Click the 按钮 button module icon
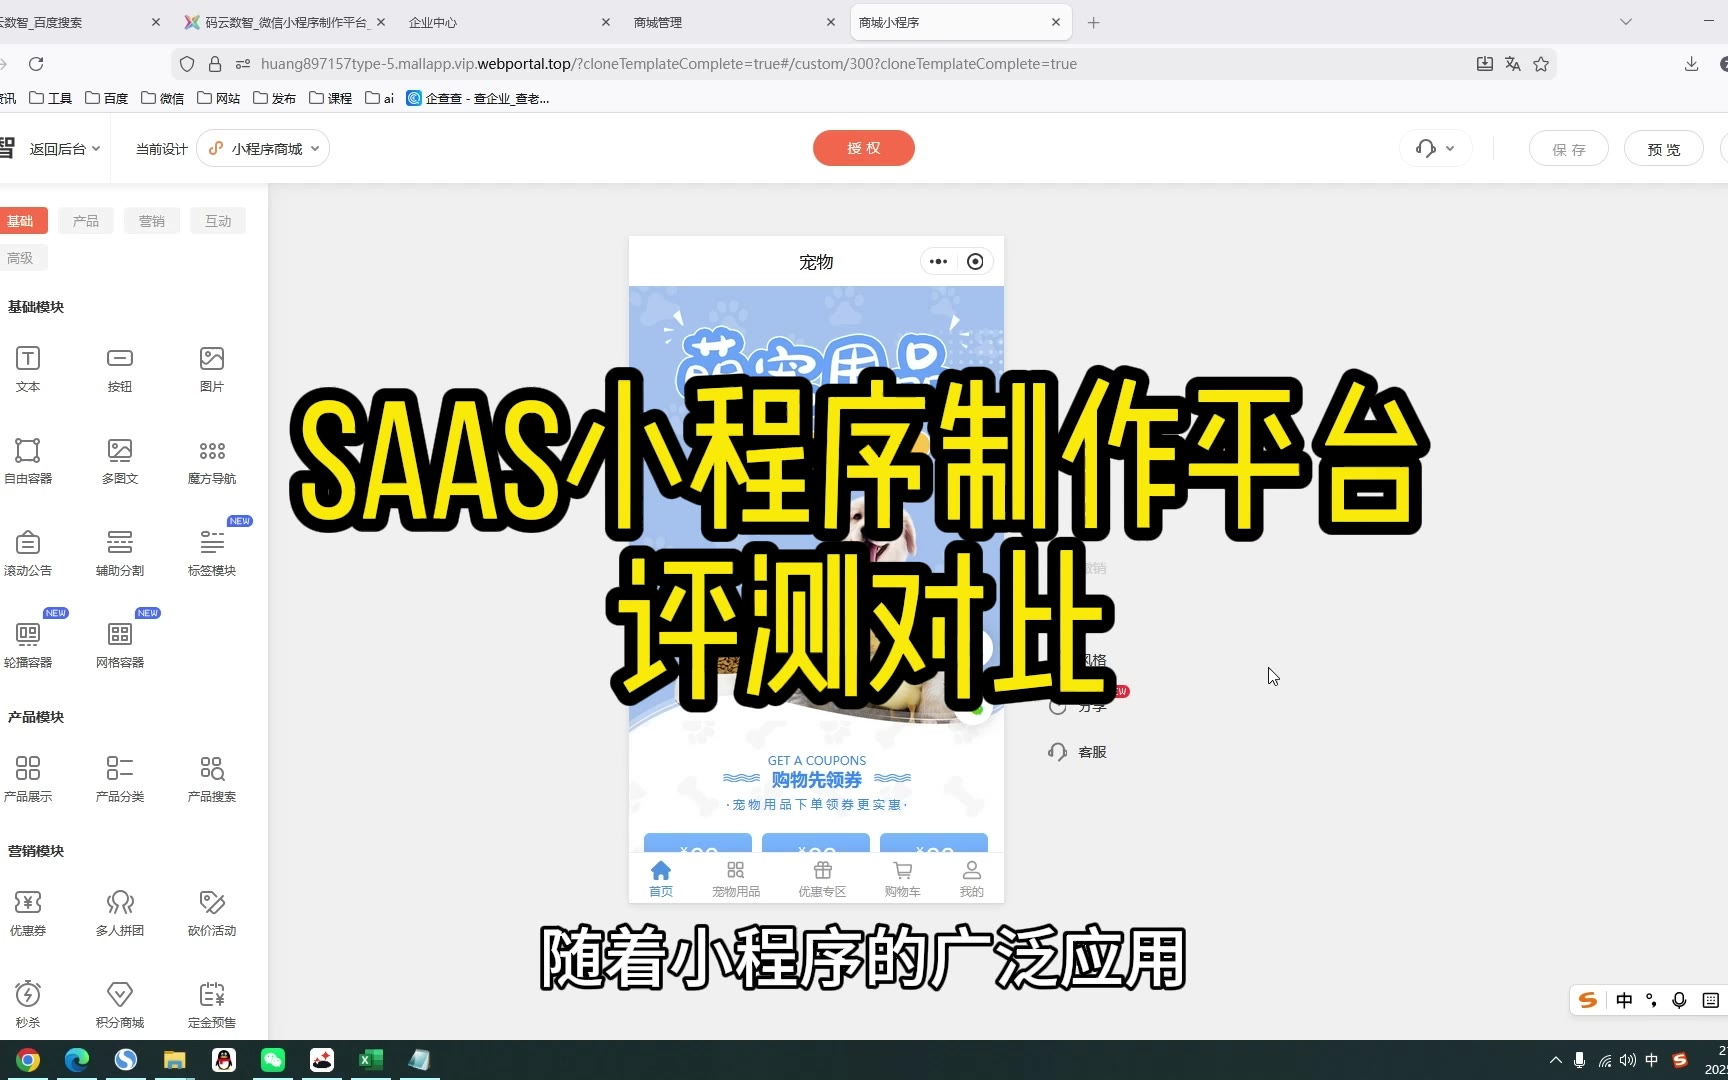Screen dimensions: 1728x1080 click(120, 359)
